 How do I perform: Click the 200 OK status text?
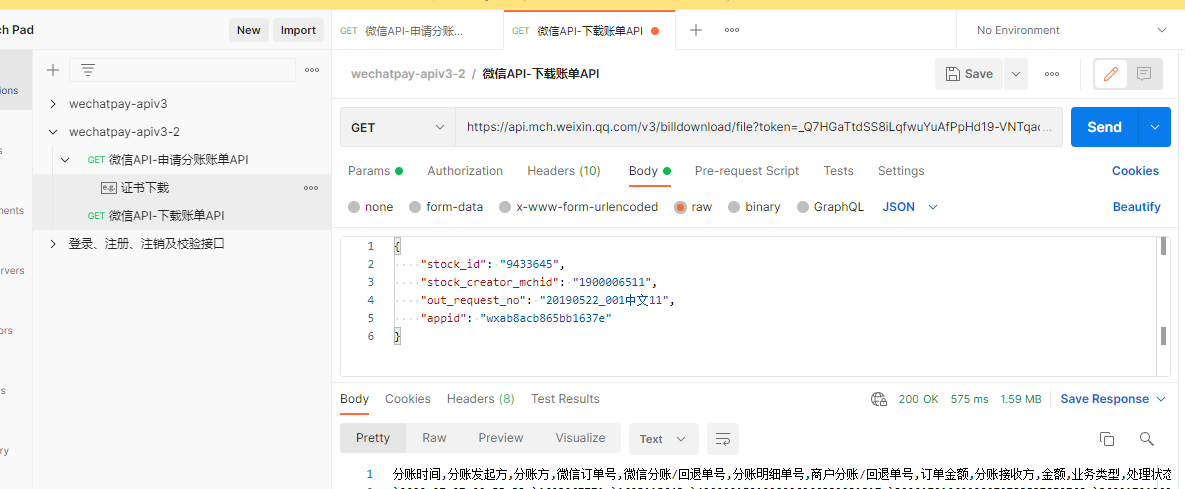pos(918,399)
